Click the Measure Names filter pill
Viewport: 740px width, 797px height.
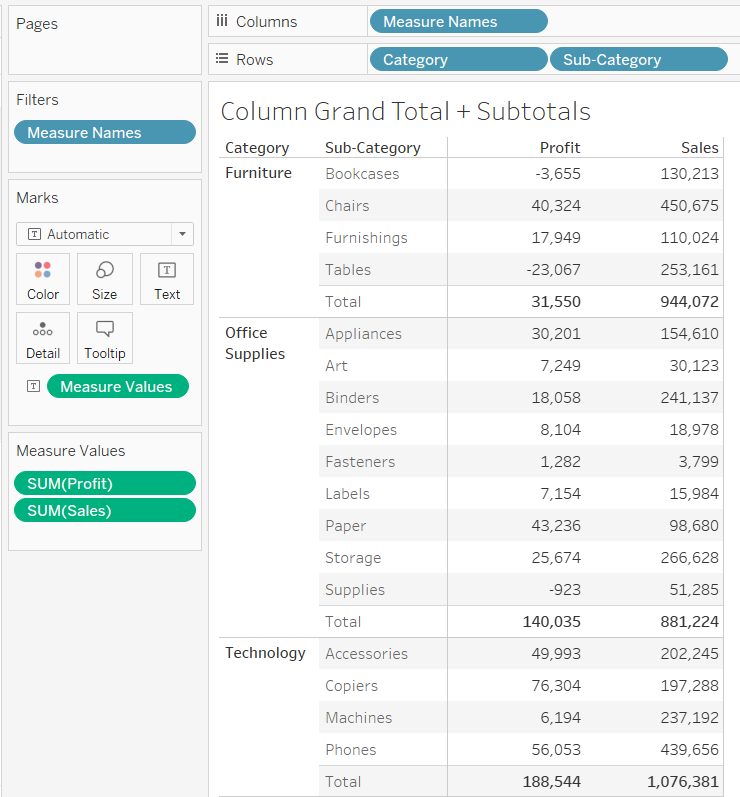[x=104, y=132]
